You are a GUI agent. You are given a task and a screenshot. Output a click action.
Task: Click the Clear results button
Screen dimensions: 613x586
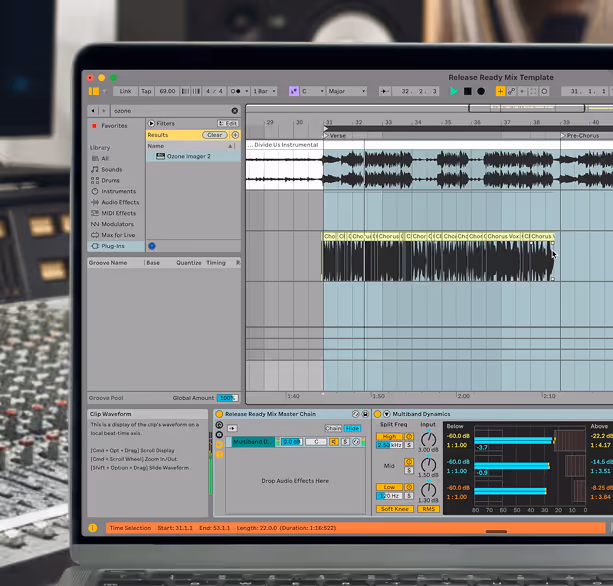pyautogui.click(x=215, y=135)
